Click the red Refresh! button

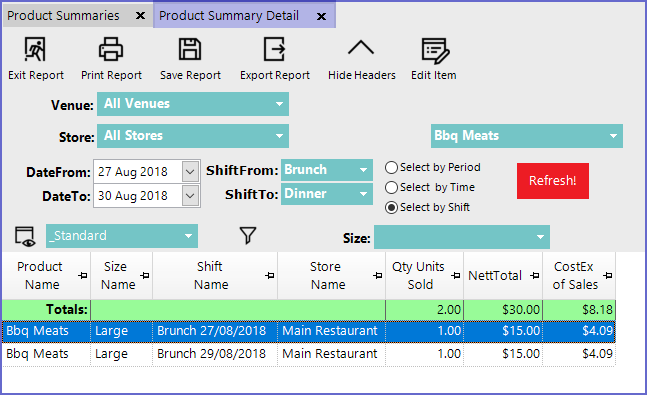coord(553,181)
